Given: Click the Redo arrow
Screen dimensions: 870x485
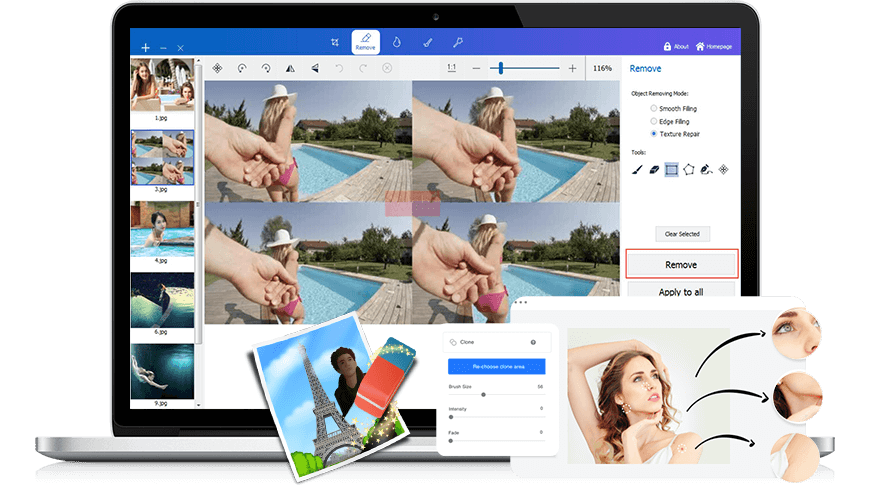Looking at the screenshot, I should pyautogui.click(x=363, y=68).
